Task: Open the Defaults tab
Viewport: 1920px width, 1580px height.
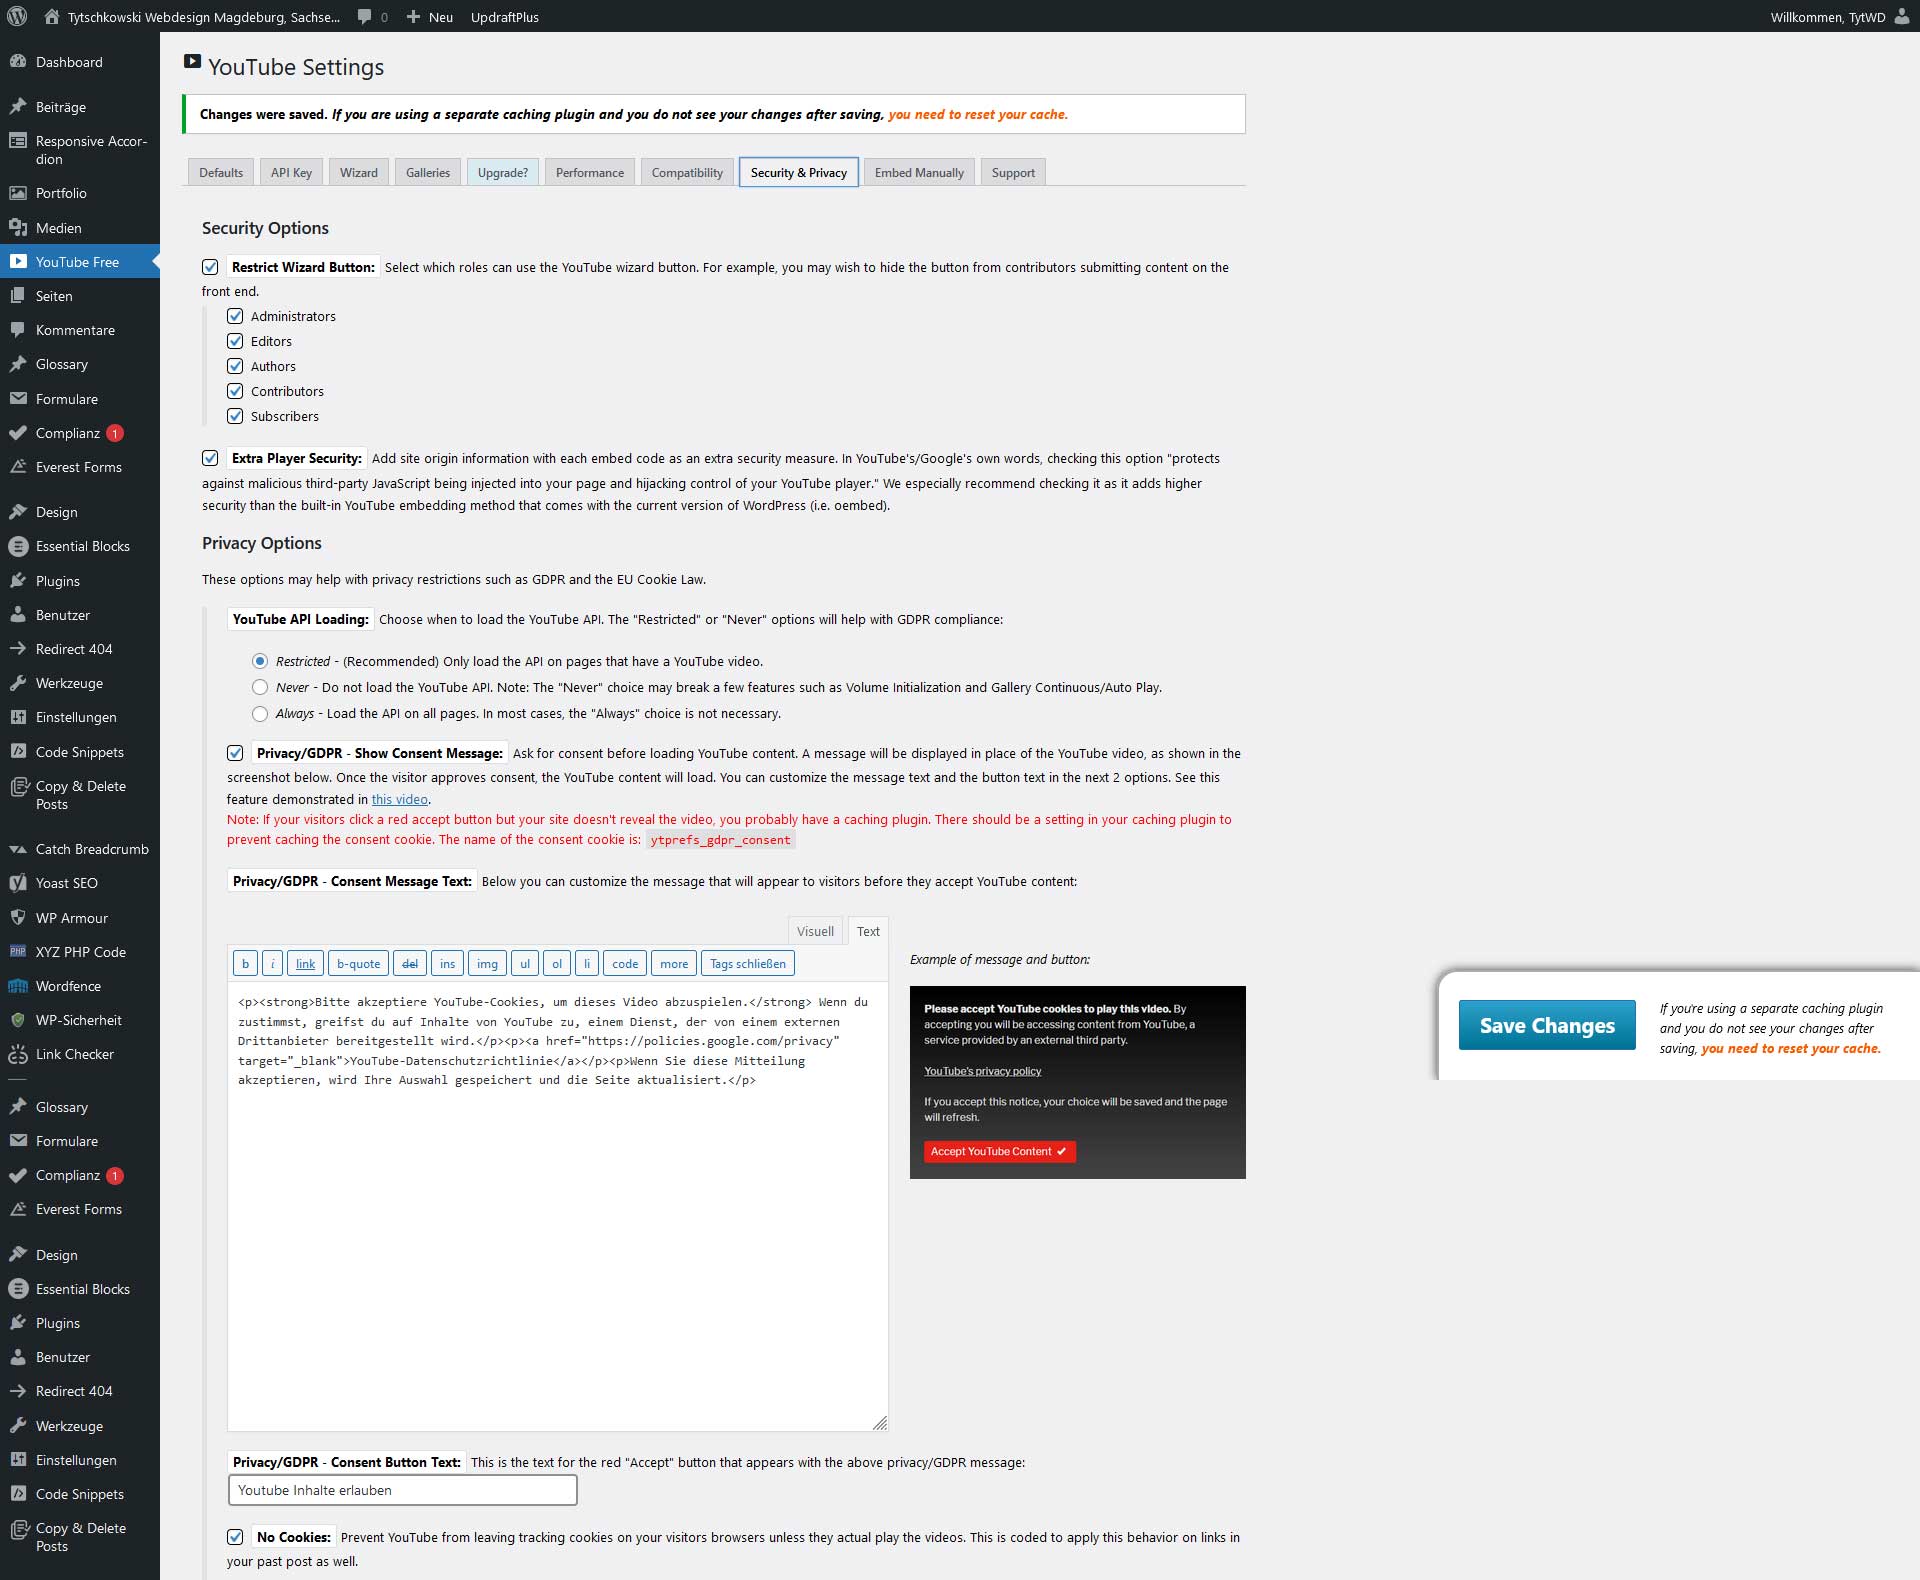Action: (221, 172)
